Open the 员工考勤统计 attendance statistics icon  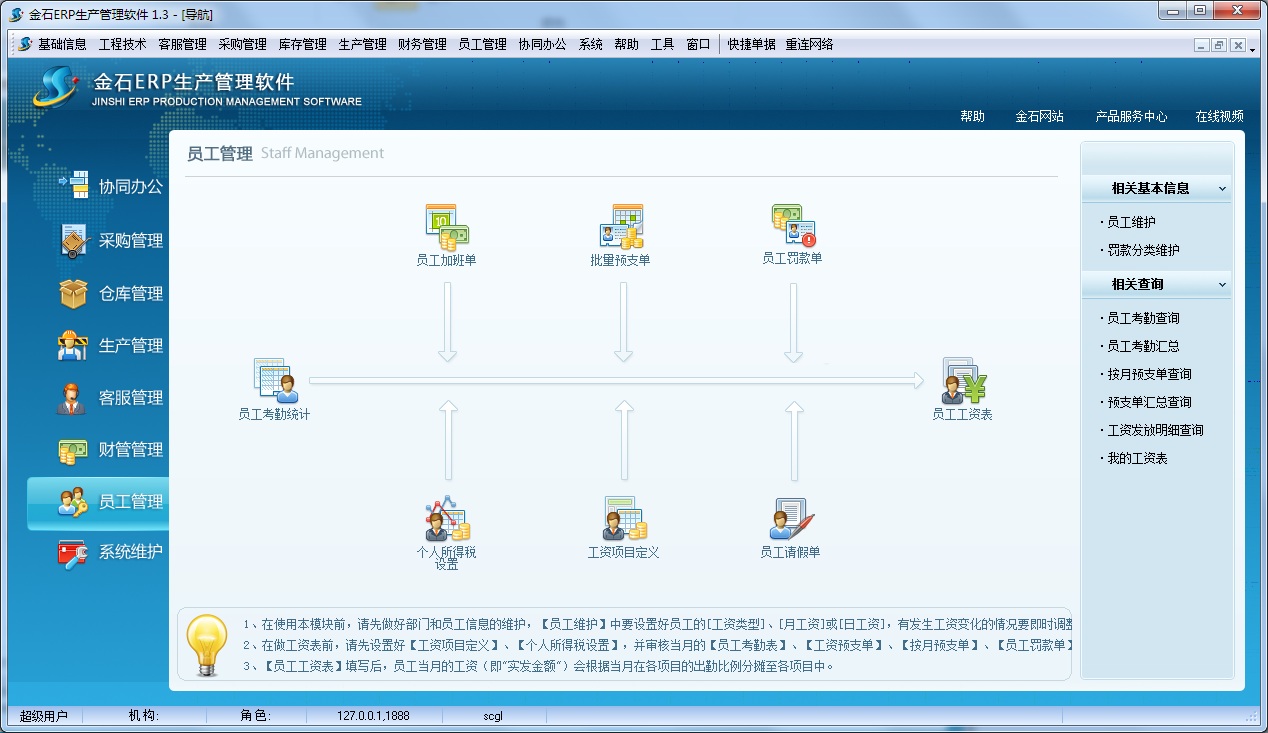pos(274,381)
